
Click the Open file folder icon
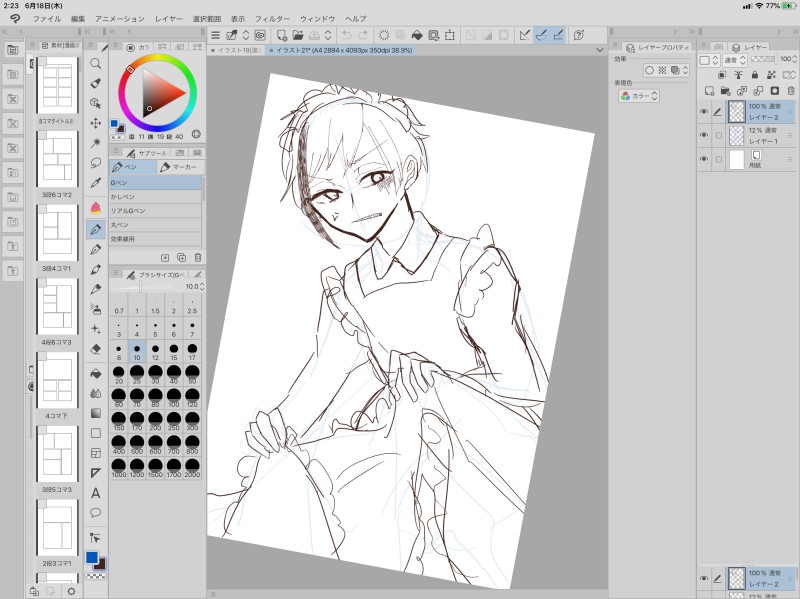click(x=298, y=35)
